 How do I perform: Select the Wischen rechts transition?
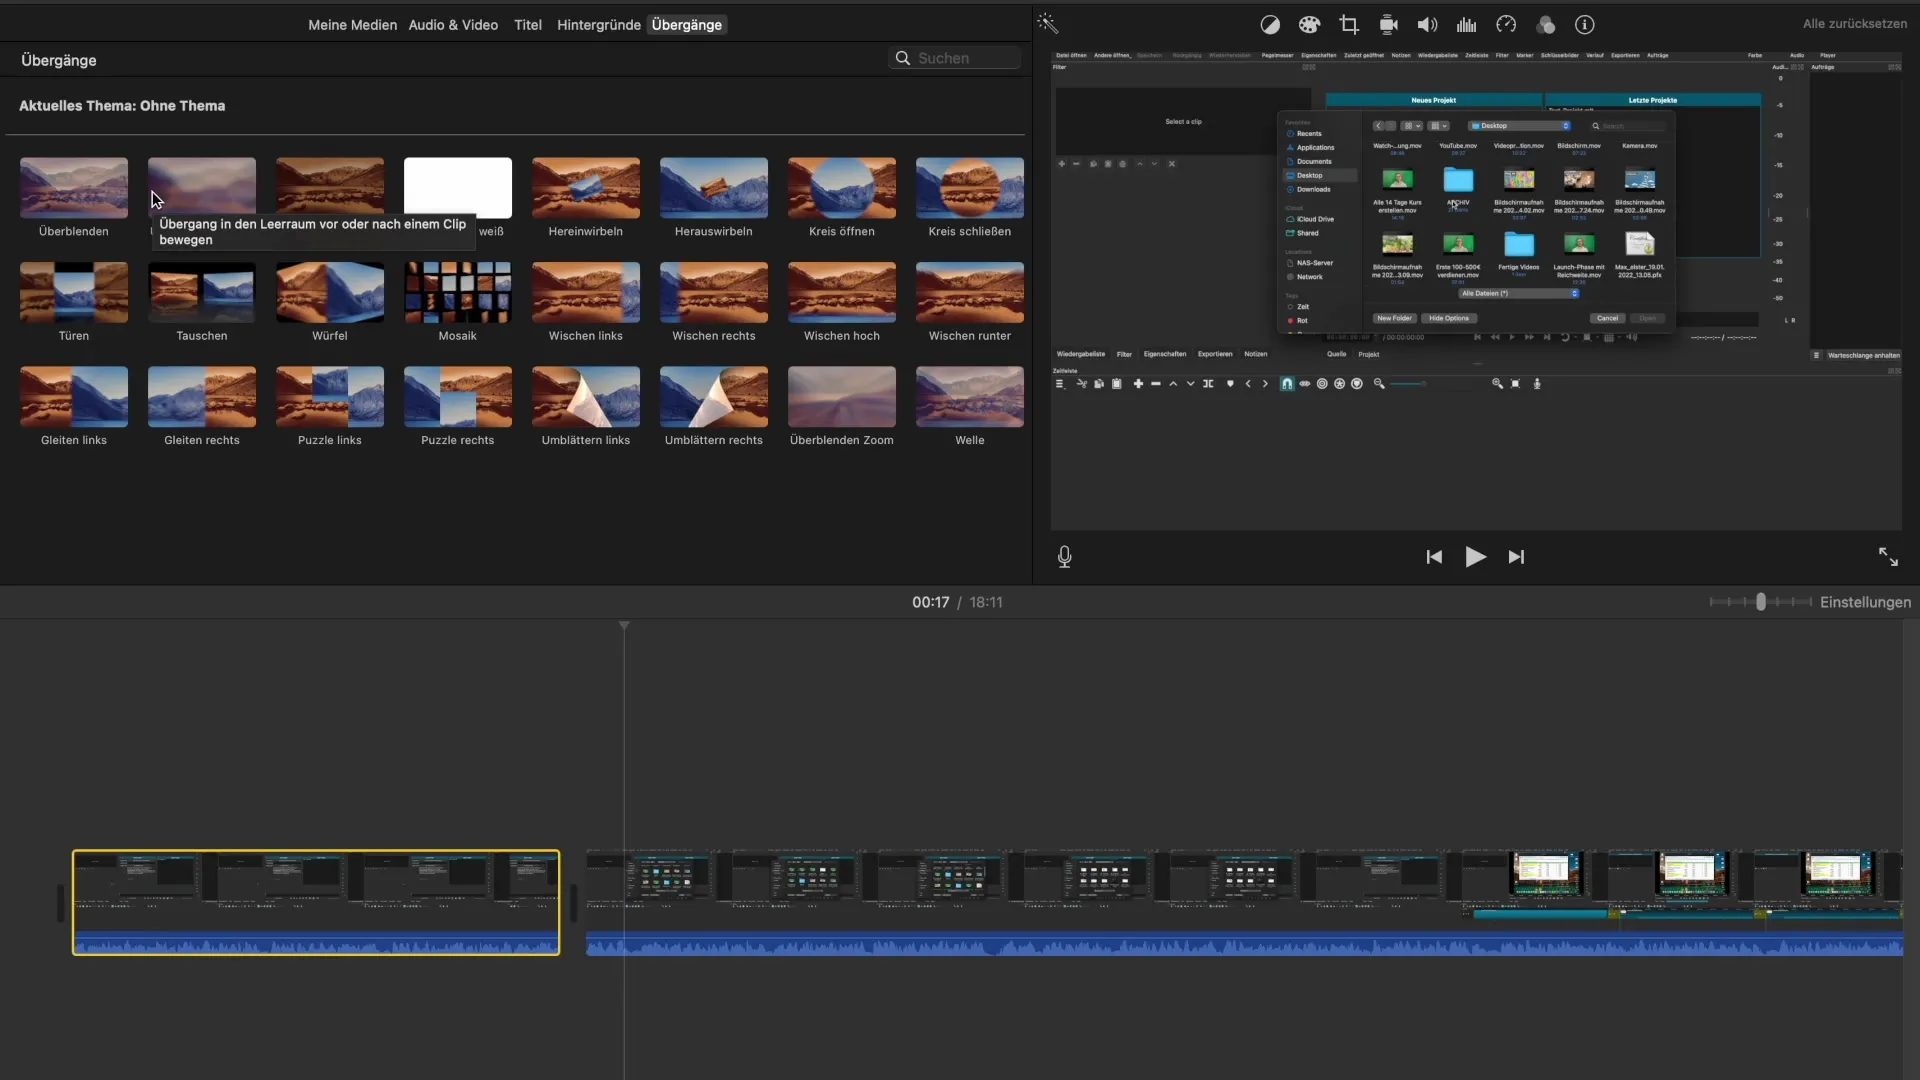coord(714,292)
